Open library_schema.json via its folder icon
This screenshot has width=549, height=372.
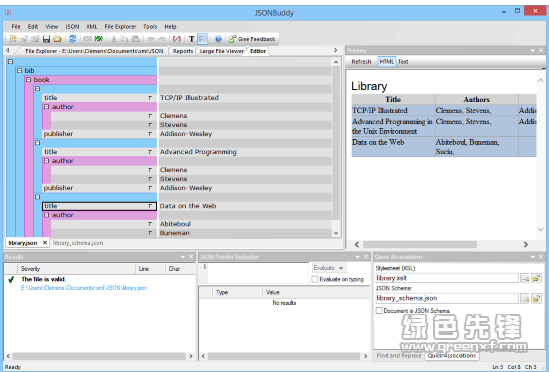point(536,299)
